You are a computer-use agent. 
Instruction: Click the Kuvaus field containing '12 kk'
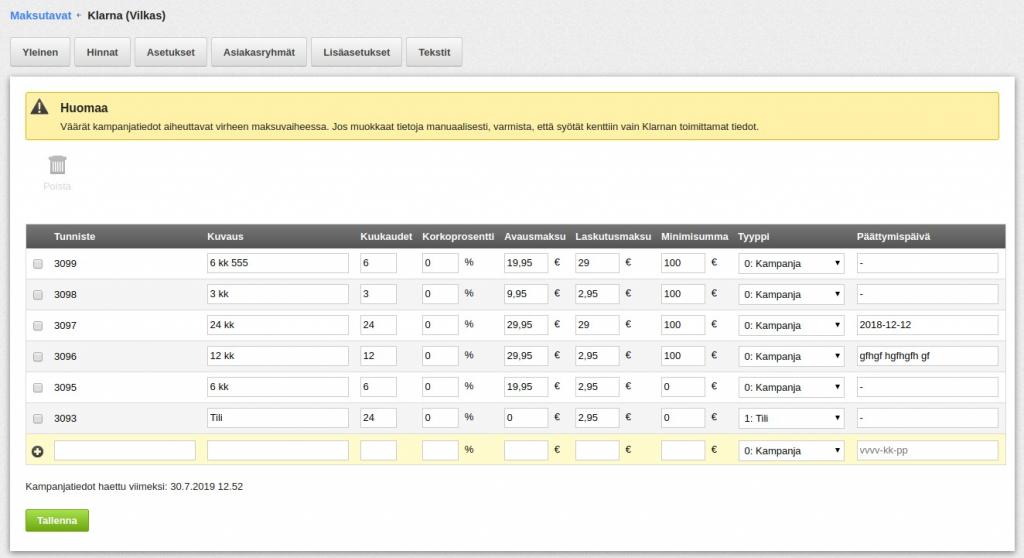point(278,355)
